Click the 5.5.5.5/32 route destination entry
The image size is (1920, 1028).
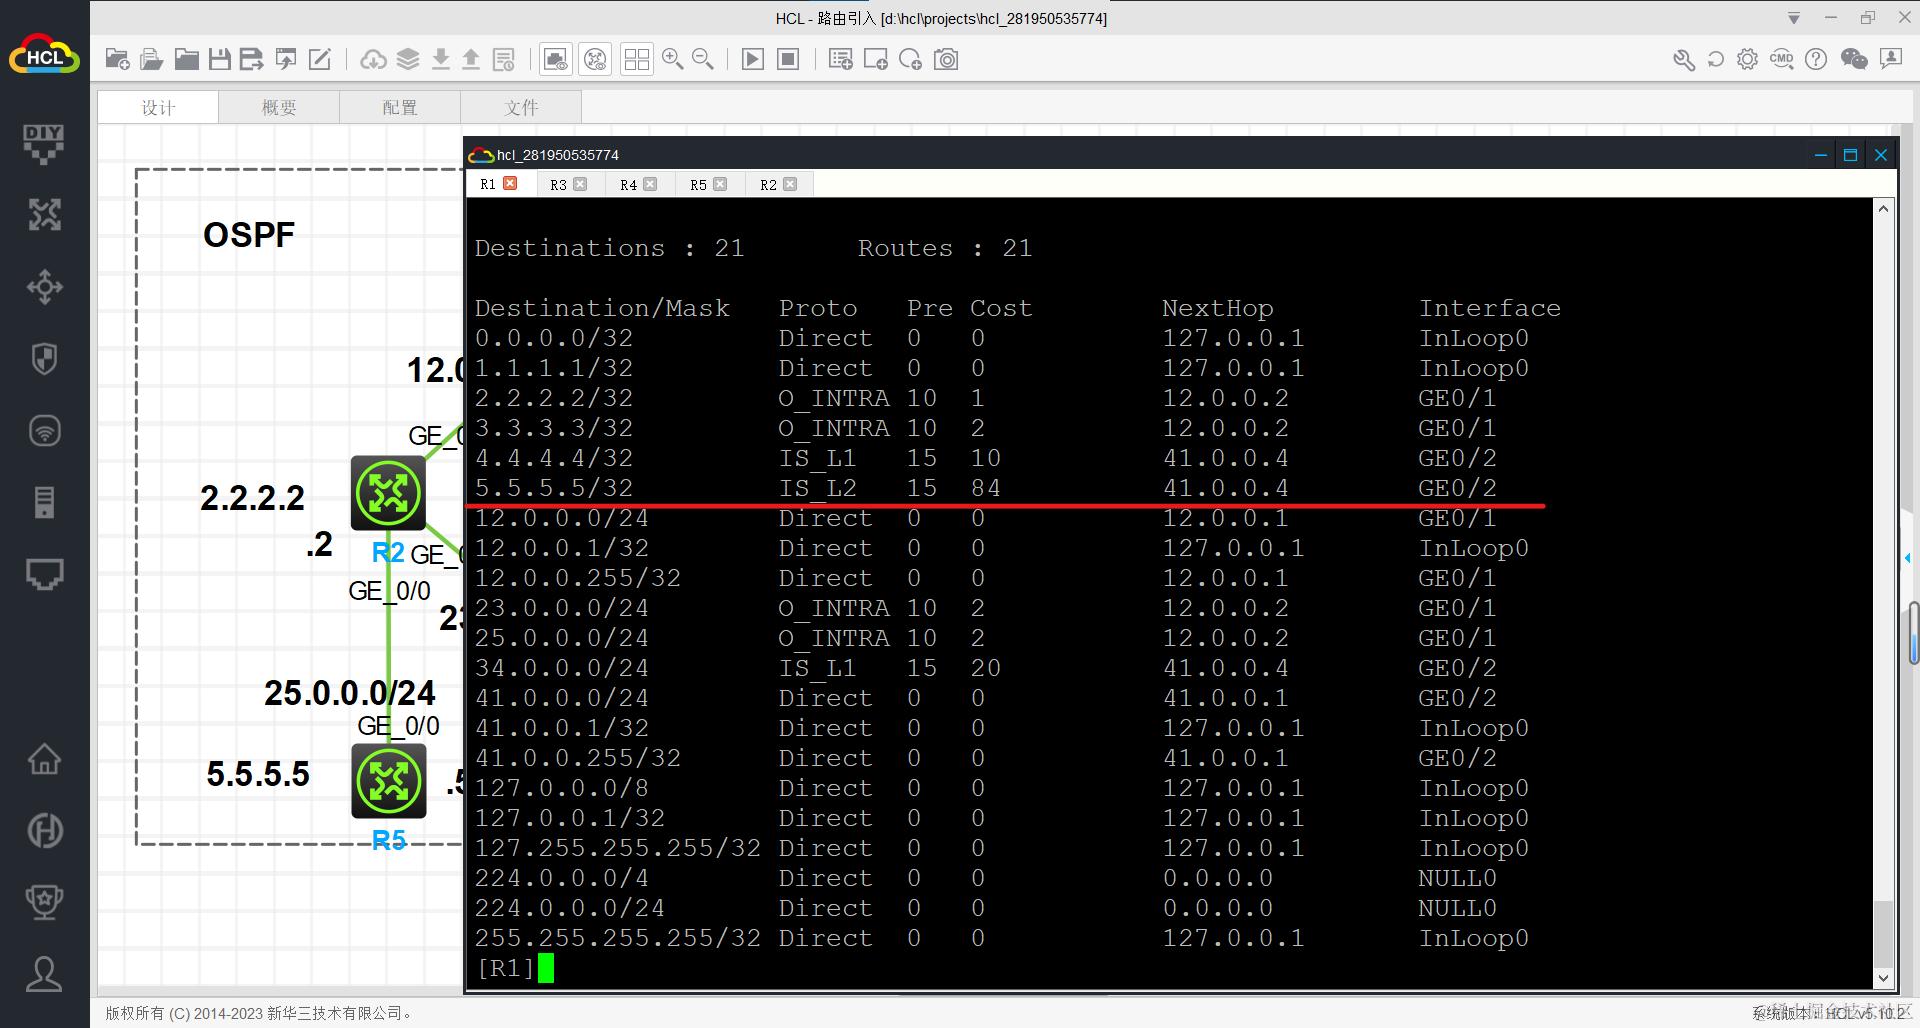554,488
